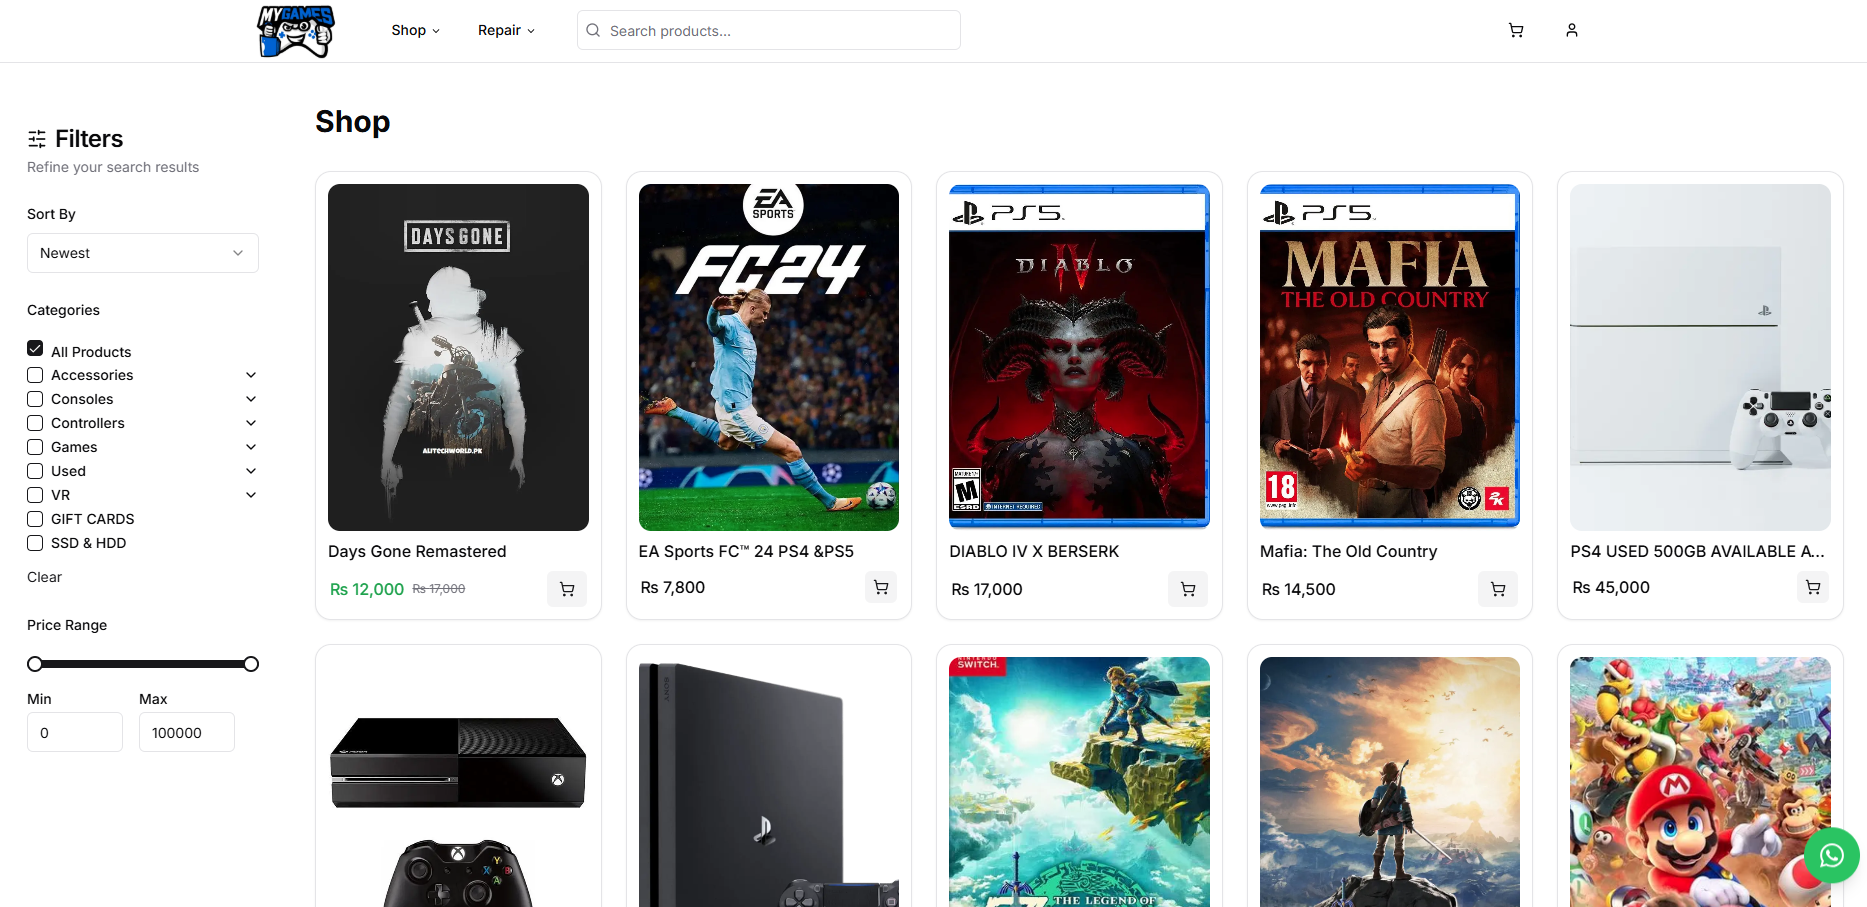1867x907 pixels.
Task: Add Days Gone Remastered to cart
Action: [567, 589]
